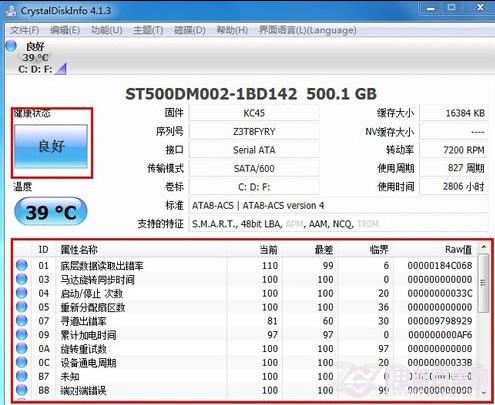Click the status orb for attribute 07
Image resolution: width=495 pixels, height=405 pixels.
point(22,321)
